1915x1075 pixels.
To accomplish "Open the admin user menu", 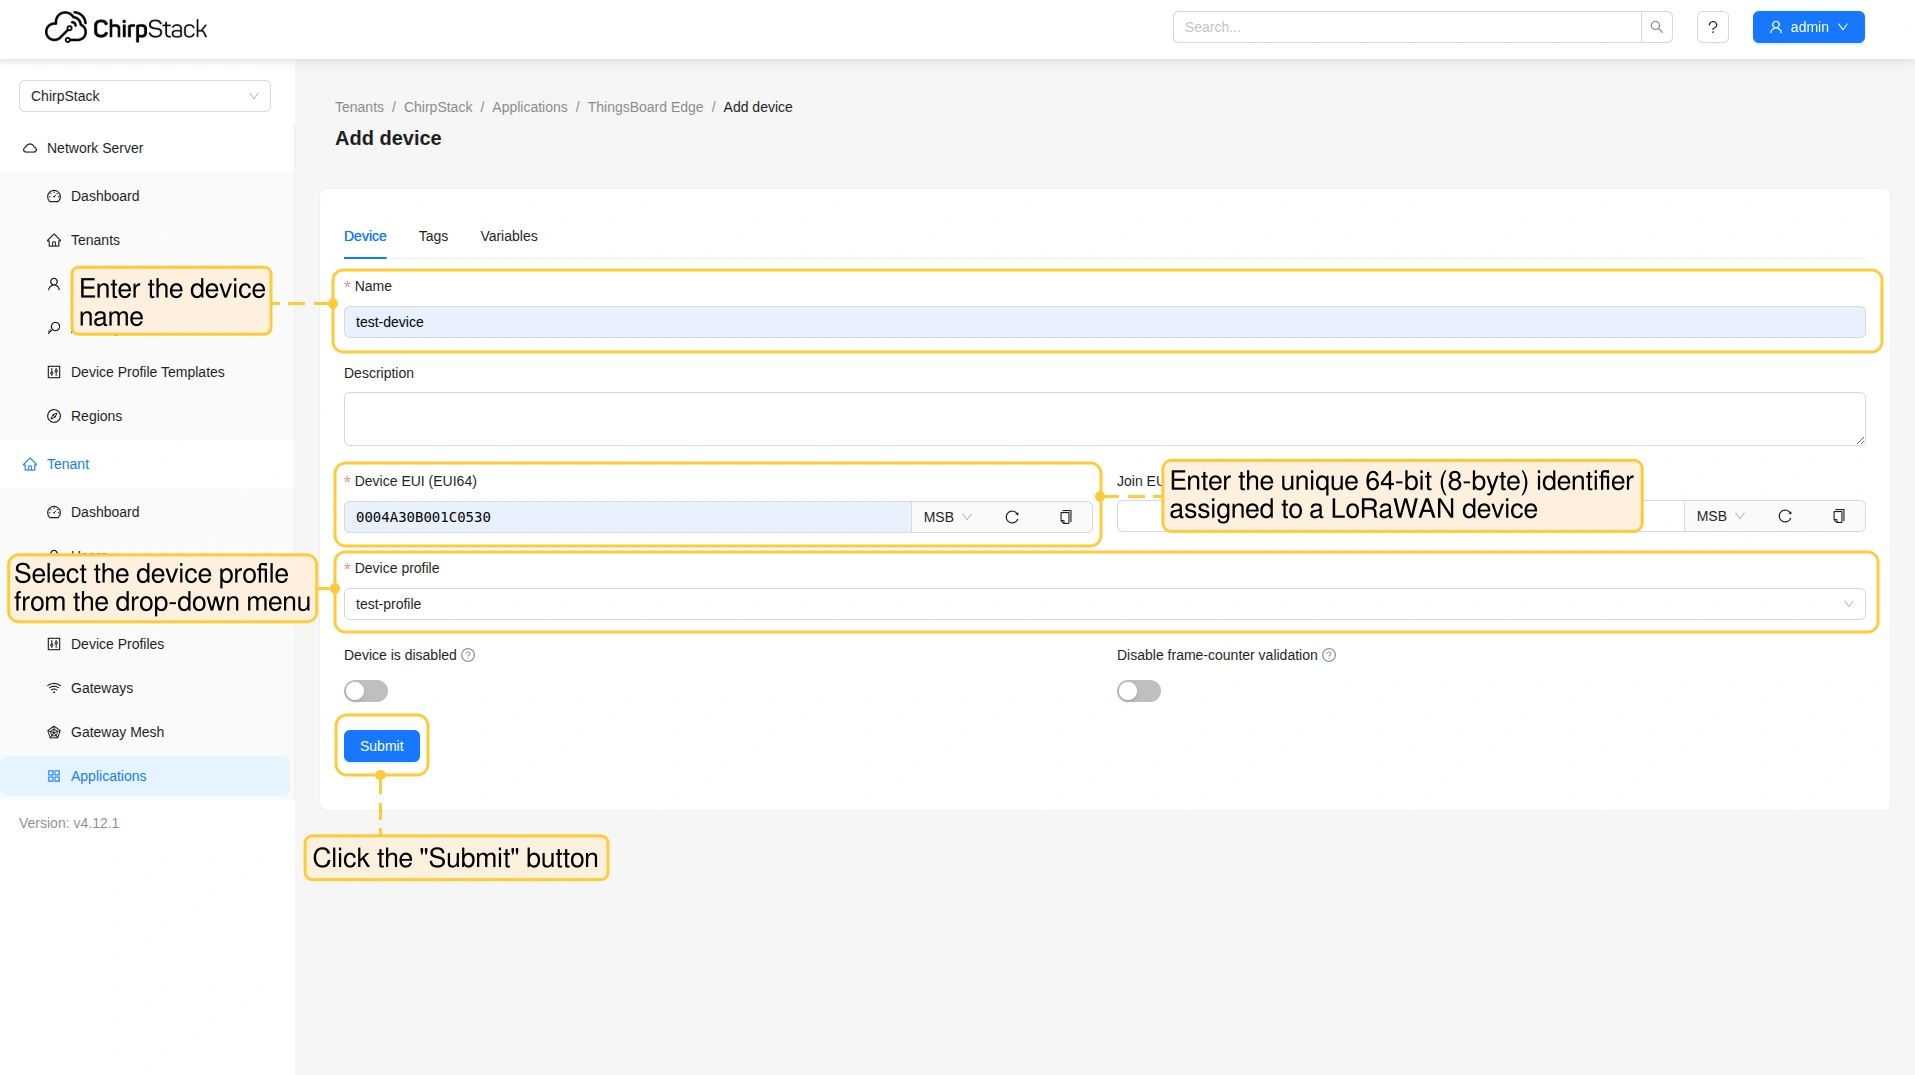I will (1808, 27).
